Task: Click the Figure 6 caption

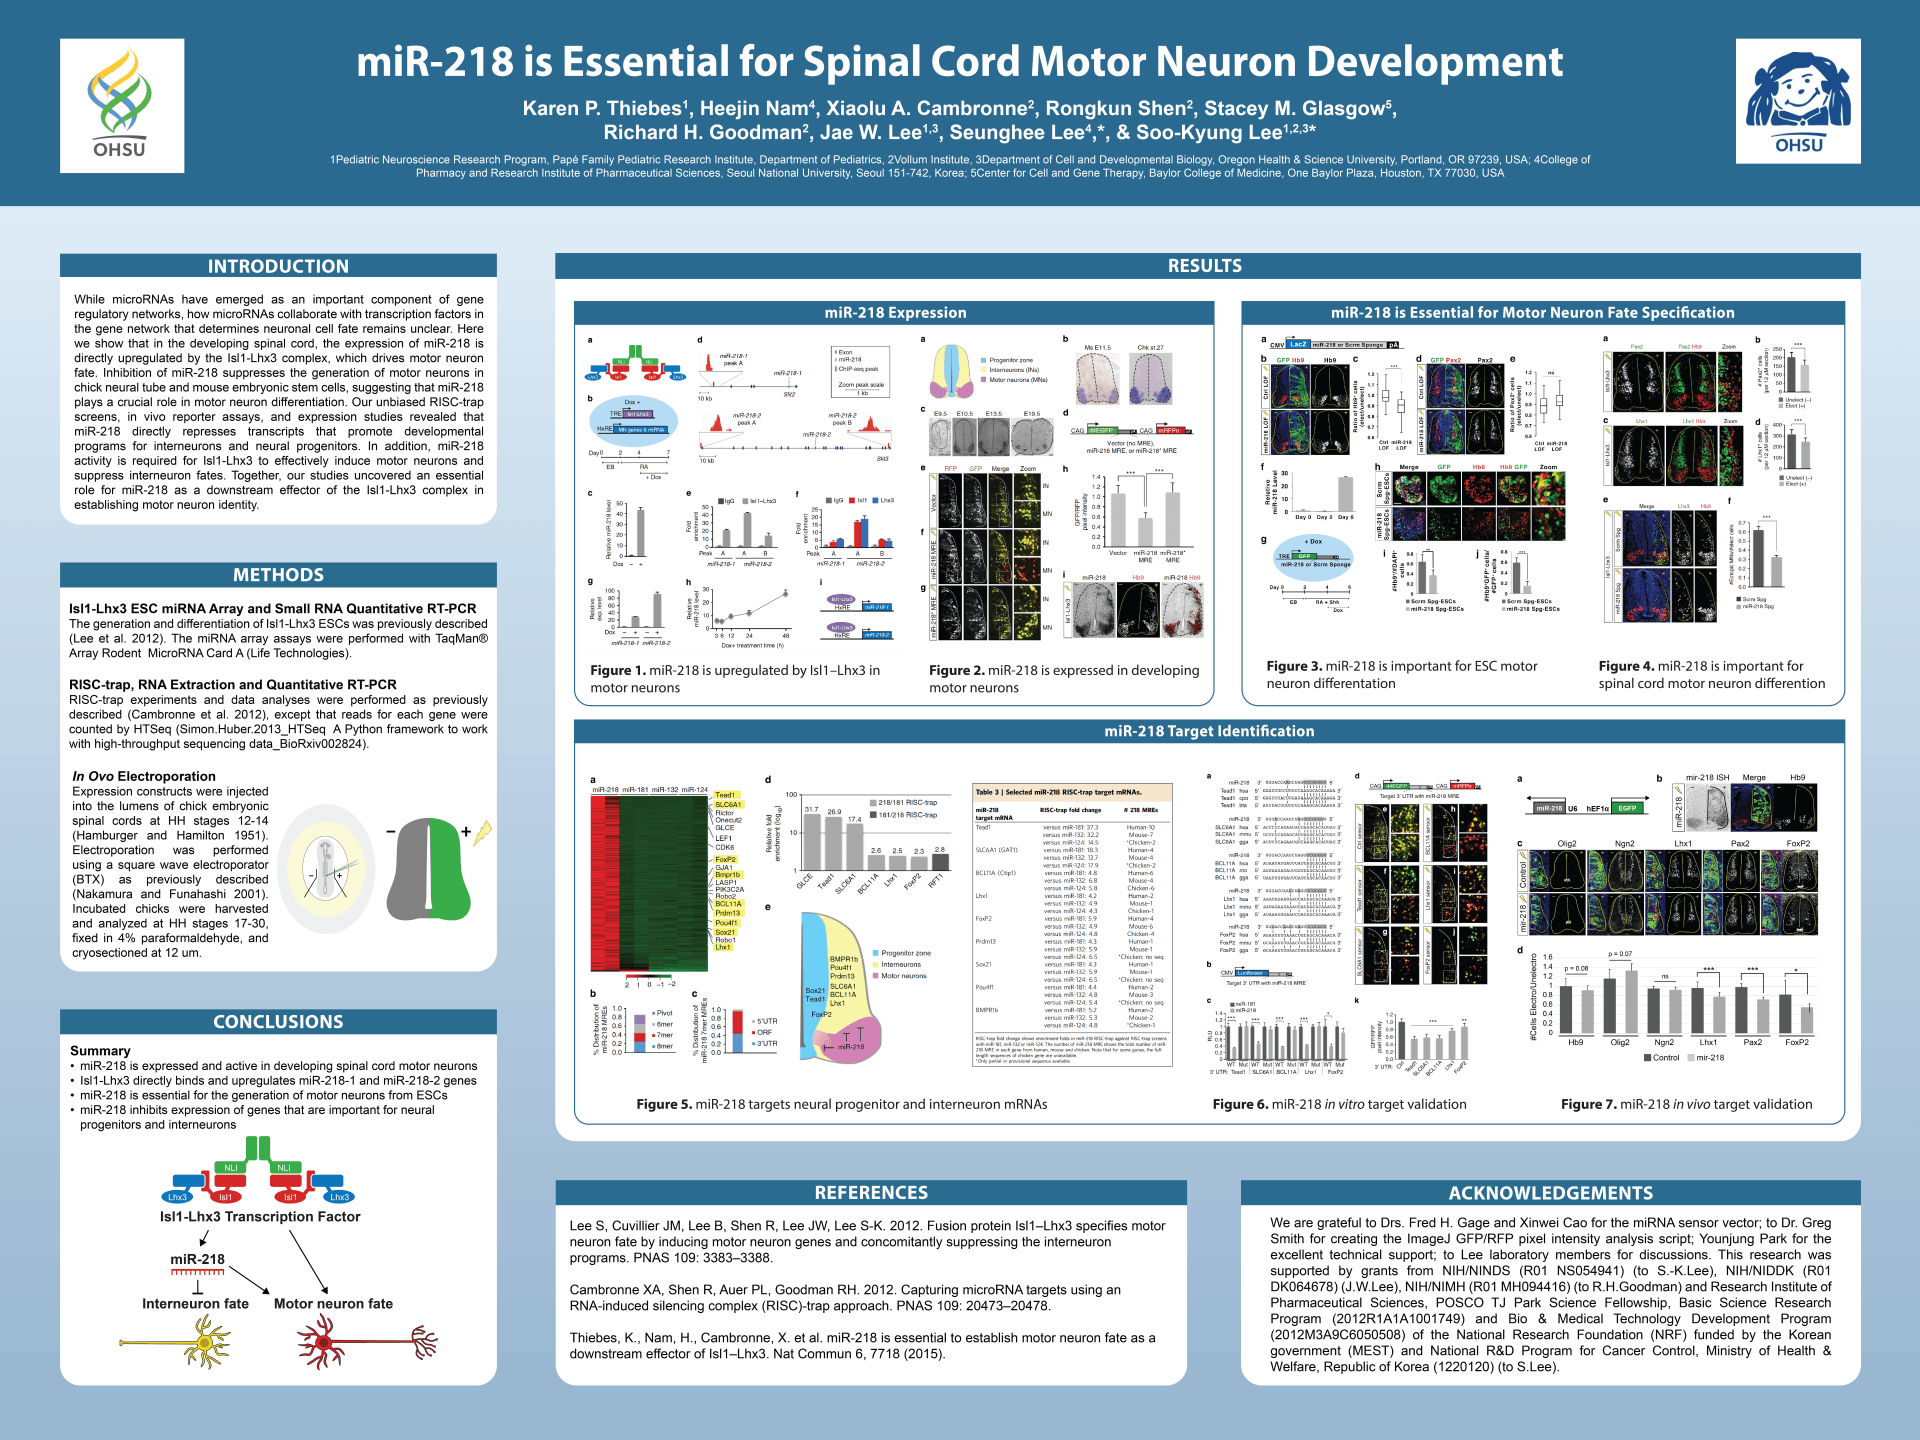Action: [1340, 1104]
